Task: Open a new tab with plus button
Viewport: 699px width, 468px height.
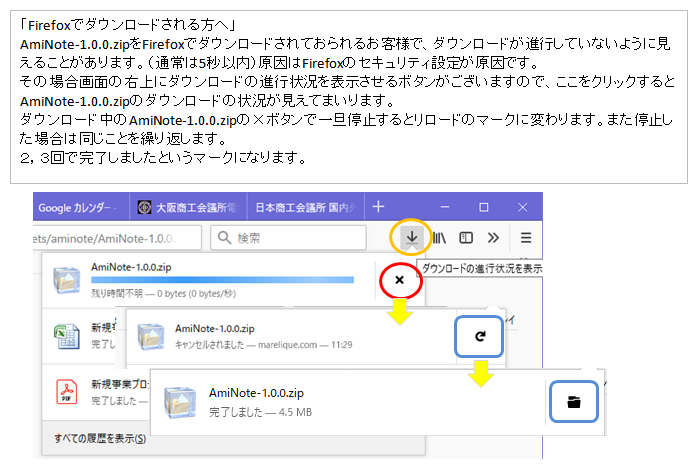Action: (378, 207)
